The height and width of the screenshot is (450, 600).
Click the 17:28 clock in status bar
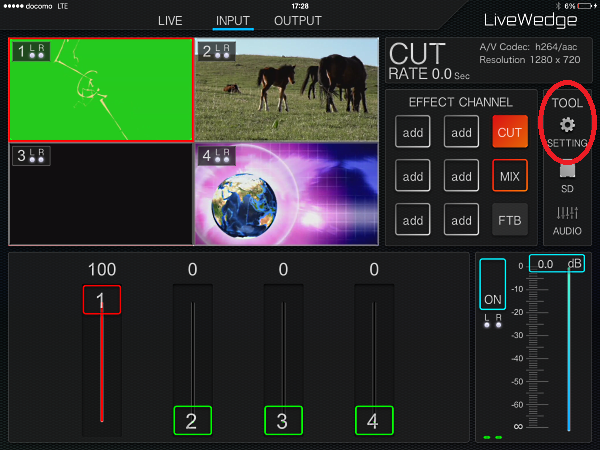(x=300, y=6)
